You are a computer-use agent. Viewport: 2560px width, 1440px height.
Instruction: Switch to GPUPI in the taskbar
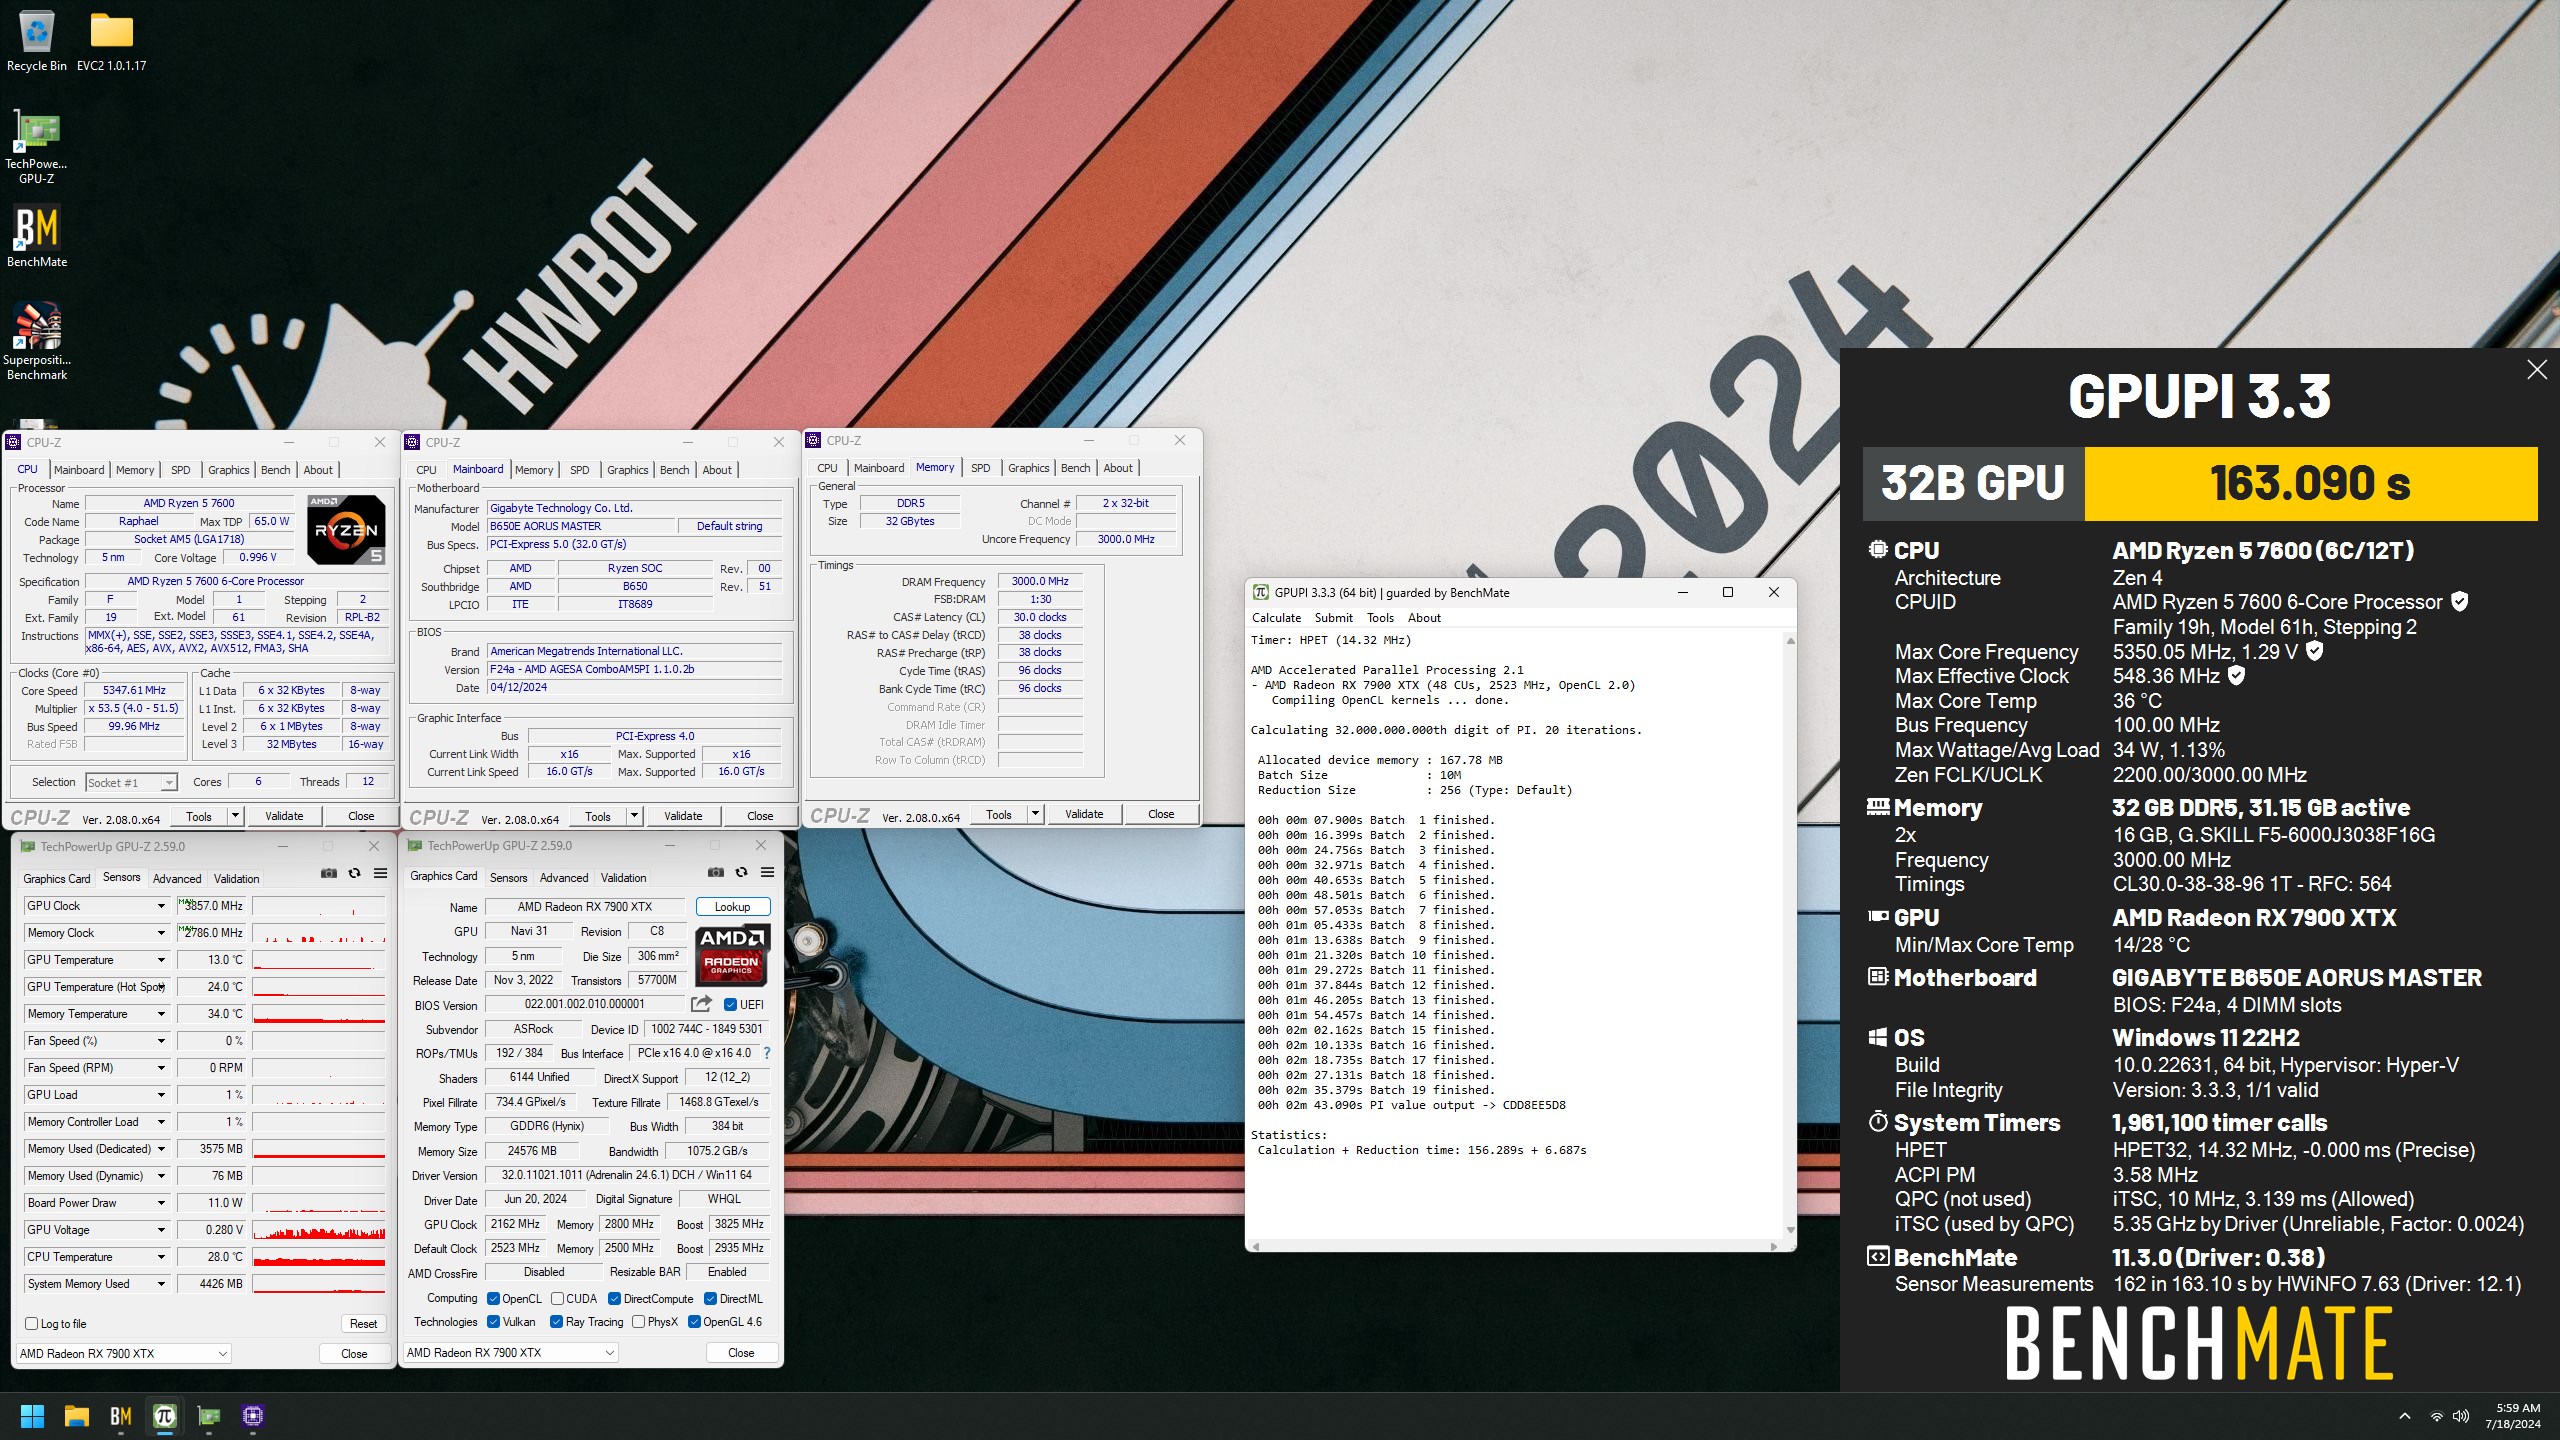(x=165, y=1416)
